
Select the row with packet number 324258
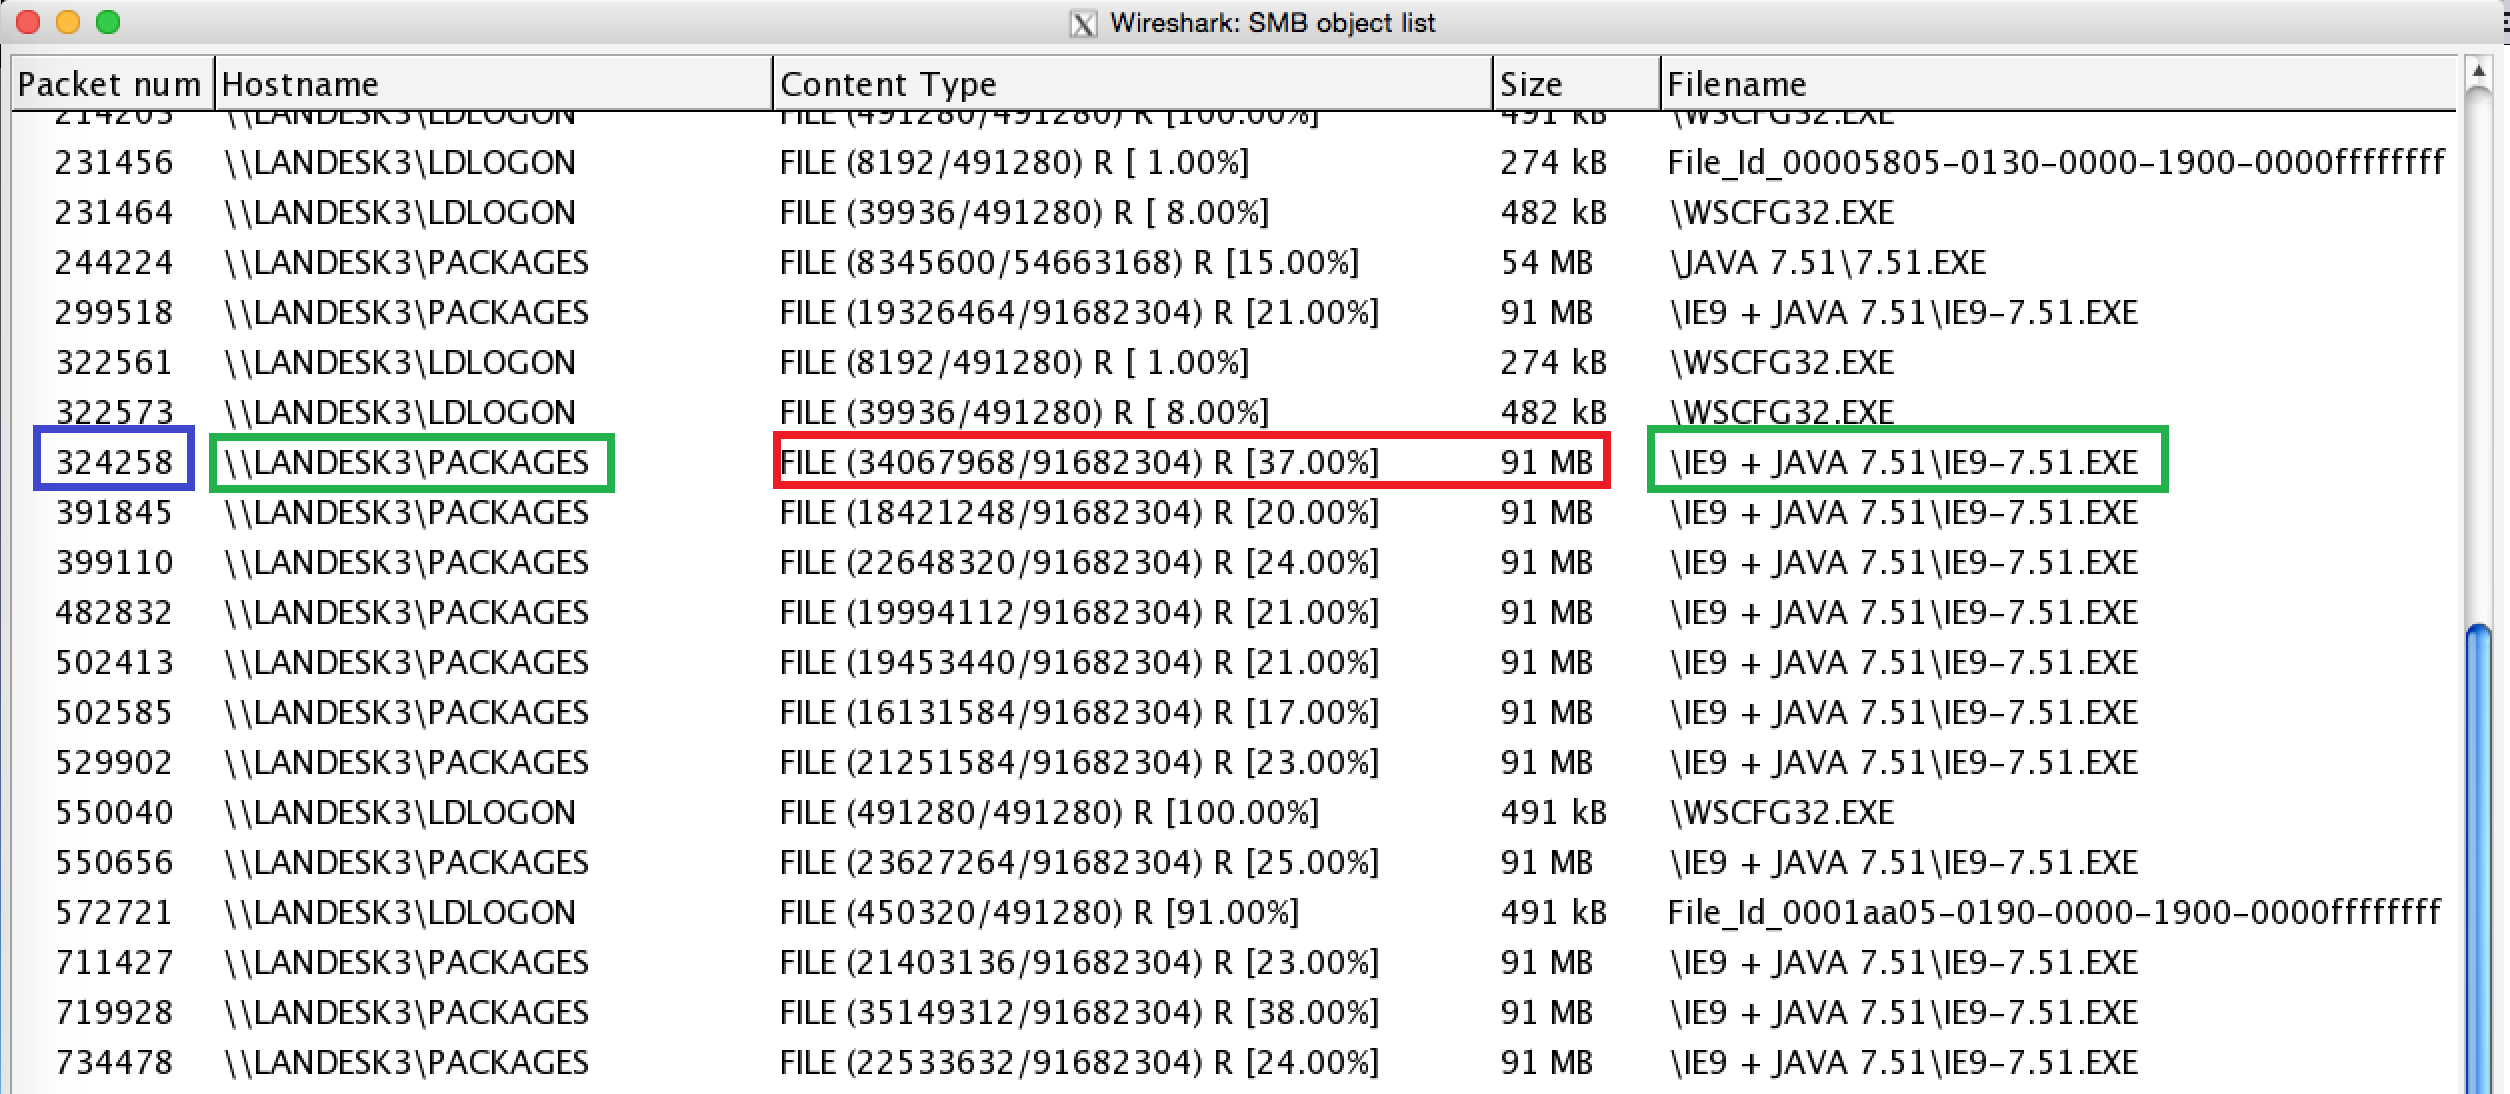pos(113,461)
